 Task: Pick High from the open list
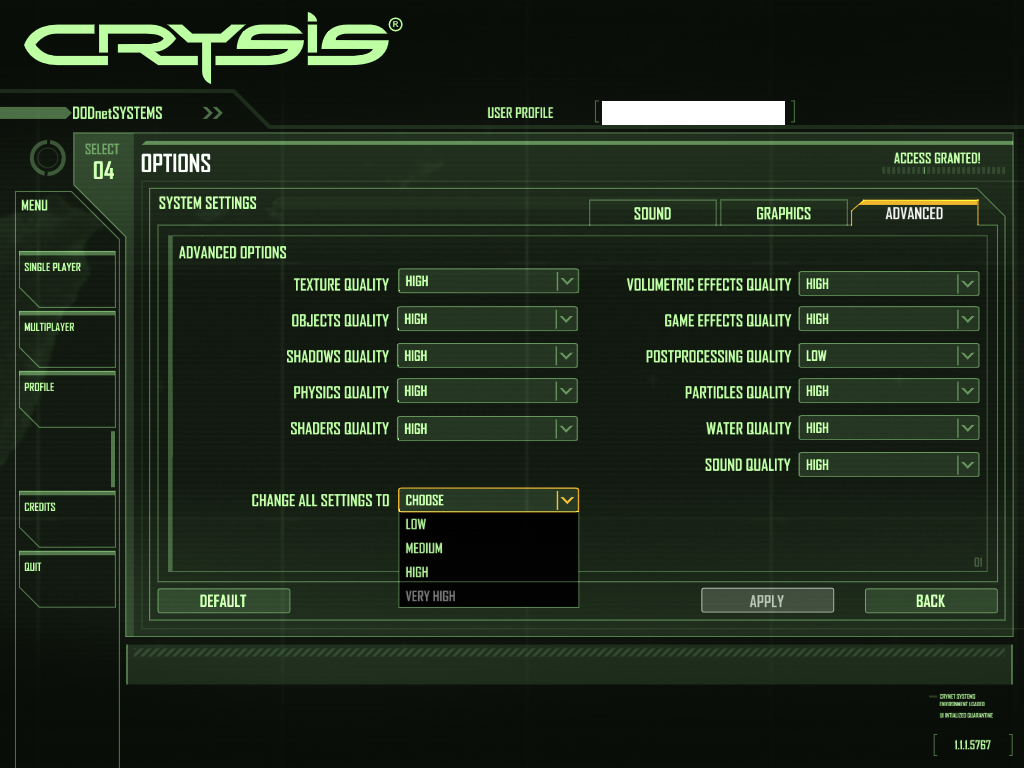coord(488,572)
